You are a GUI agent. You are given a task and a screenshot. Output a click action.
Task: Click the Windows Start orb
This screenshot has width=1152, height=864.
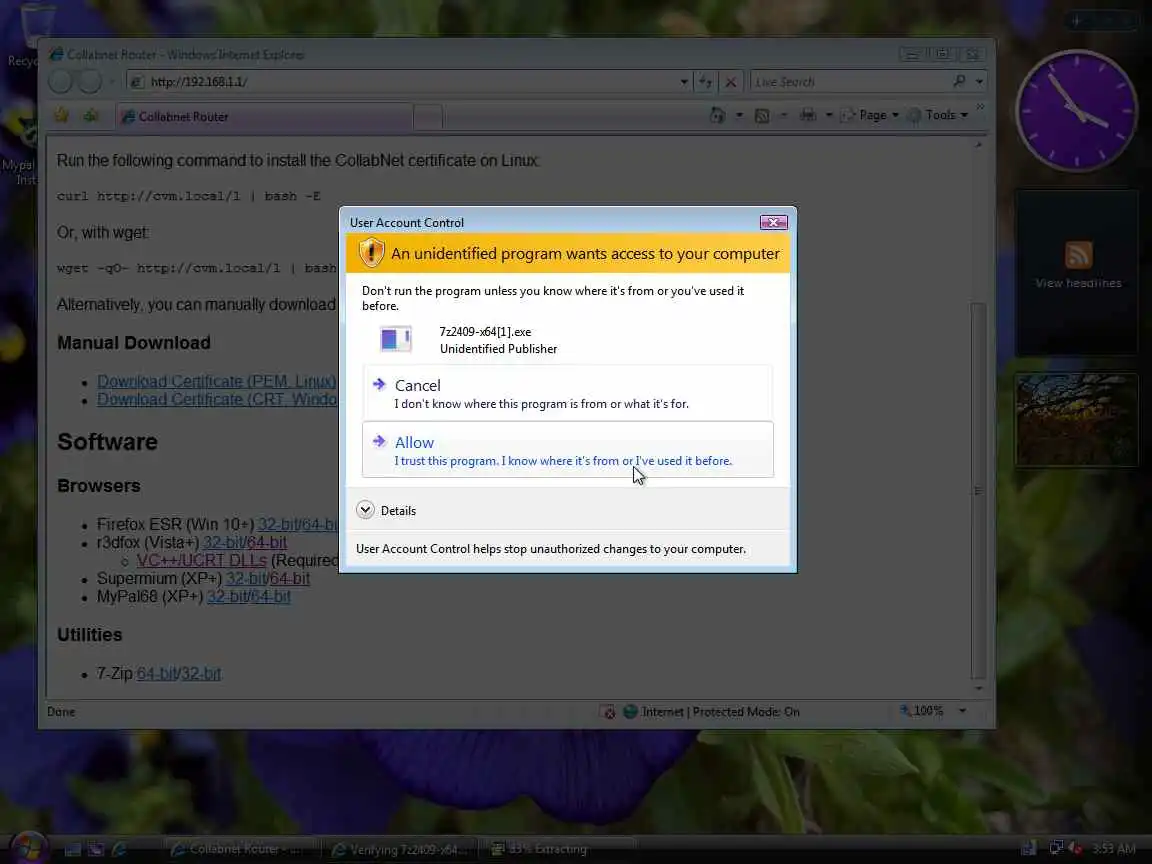tap(28, 849)
